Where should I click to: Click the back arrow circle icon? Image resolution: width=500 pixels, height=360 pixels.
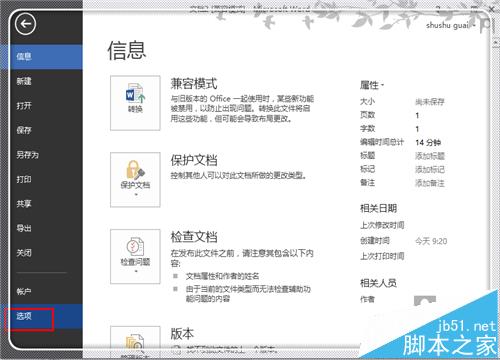(x=25, y=23)
